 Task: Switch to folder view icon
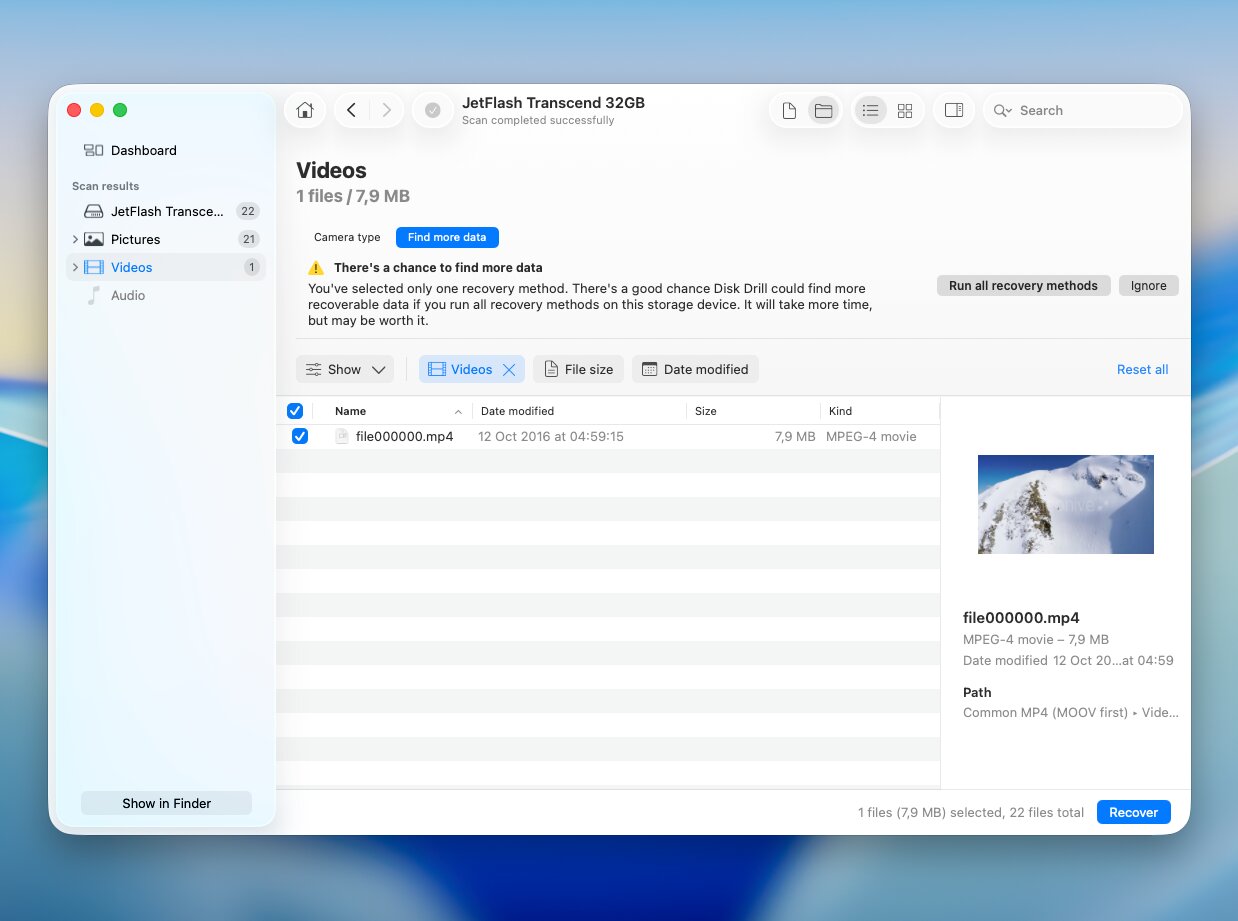click(823, 111)
